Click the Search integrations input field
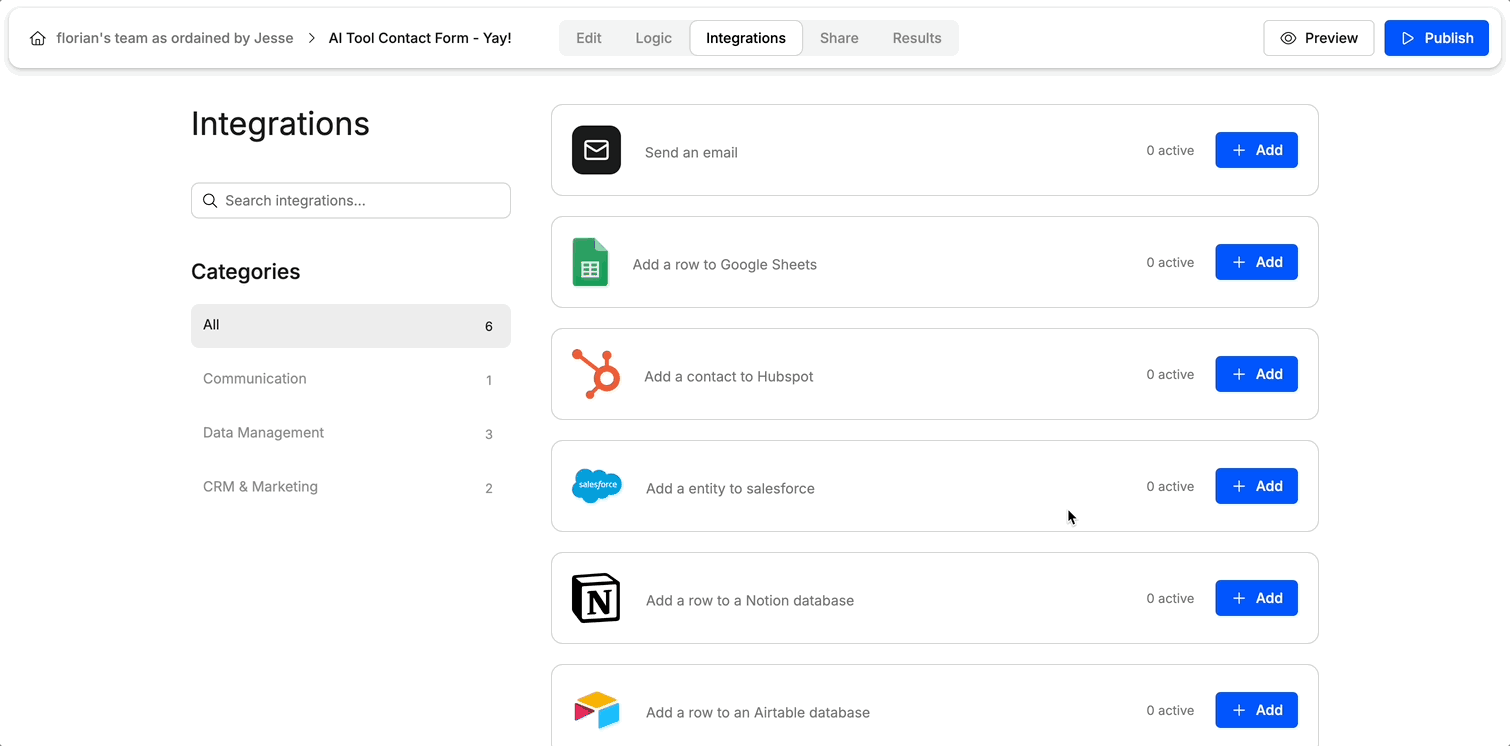This screenshot has height=746, width=1510. point(350,200)
